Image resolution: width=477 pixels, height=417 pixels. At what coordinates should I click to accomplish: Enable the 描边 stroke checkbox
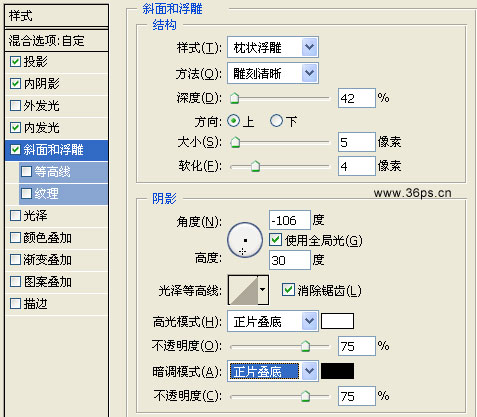15,304
